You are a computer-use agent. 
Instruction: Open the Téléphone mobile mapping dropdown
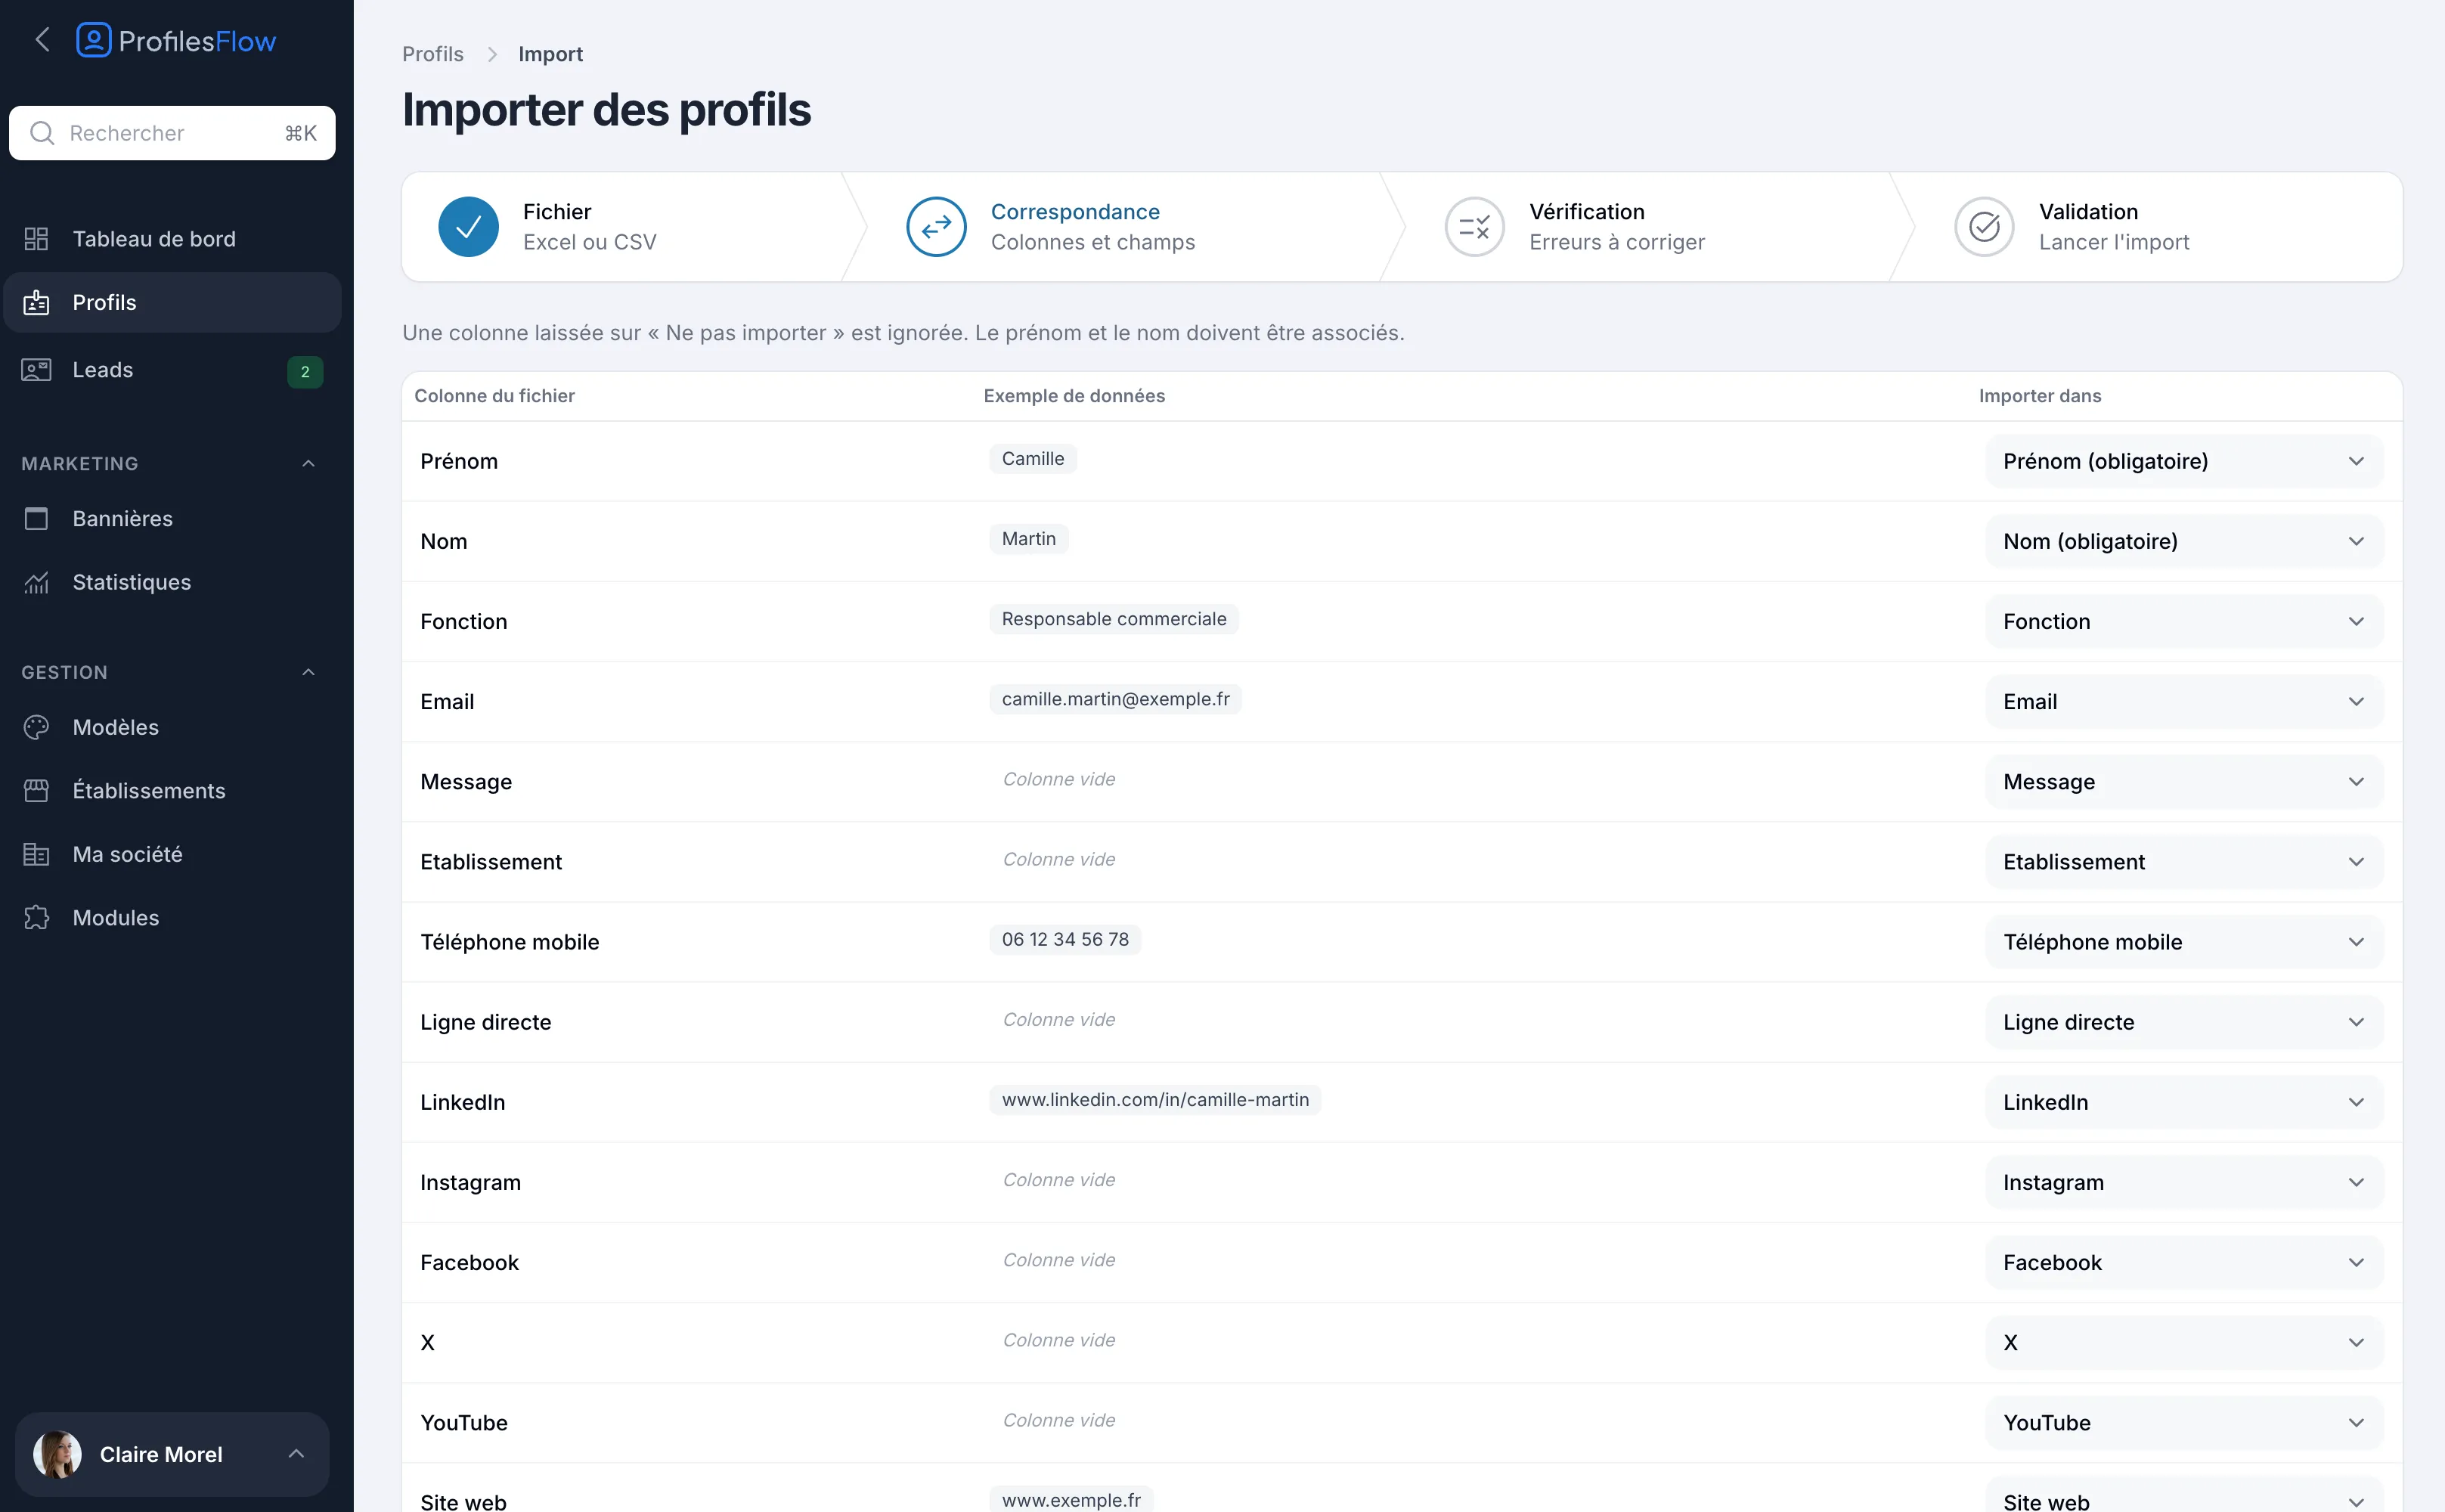tap(2184, 942)
